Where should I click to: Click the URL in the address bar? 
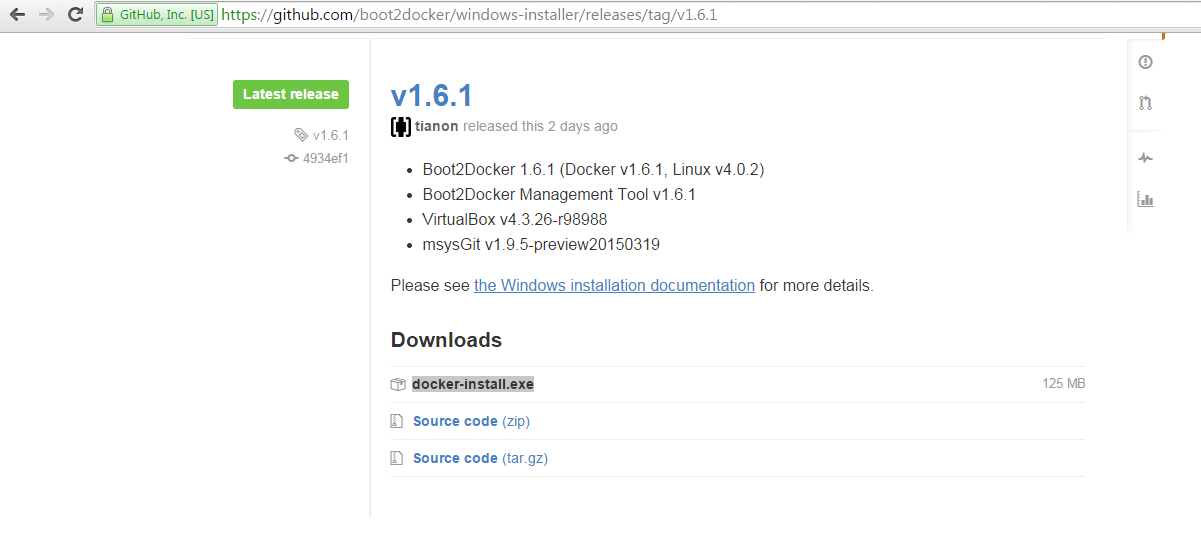click(469, 16)
